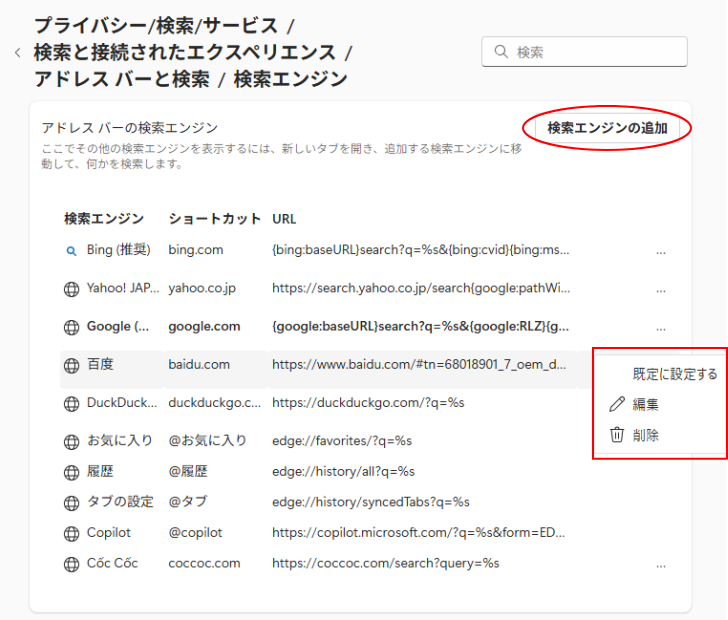Choose 既定に設定する from the context menu
This screenshot has width=728, height=620.
pos(675,374)
